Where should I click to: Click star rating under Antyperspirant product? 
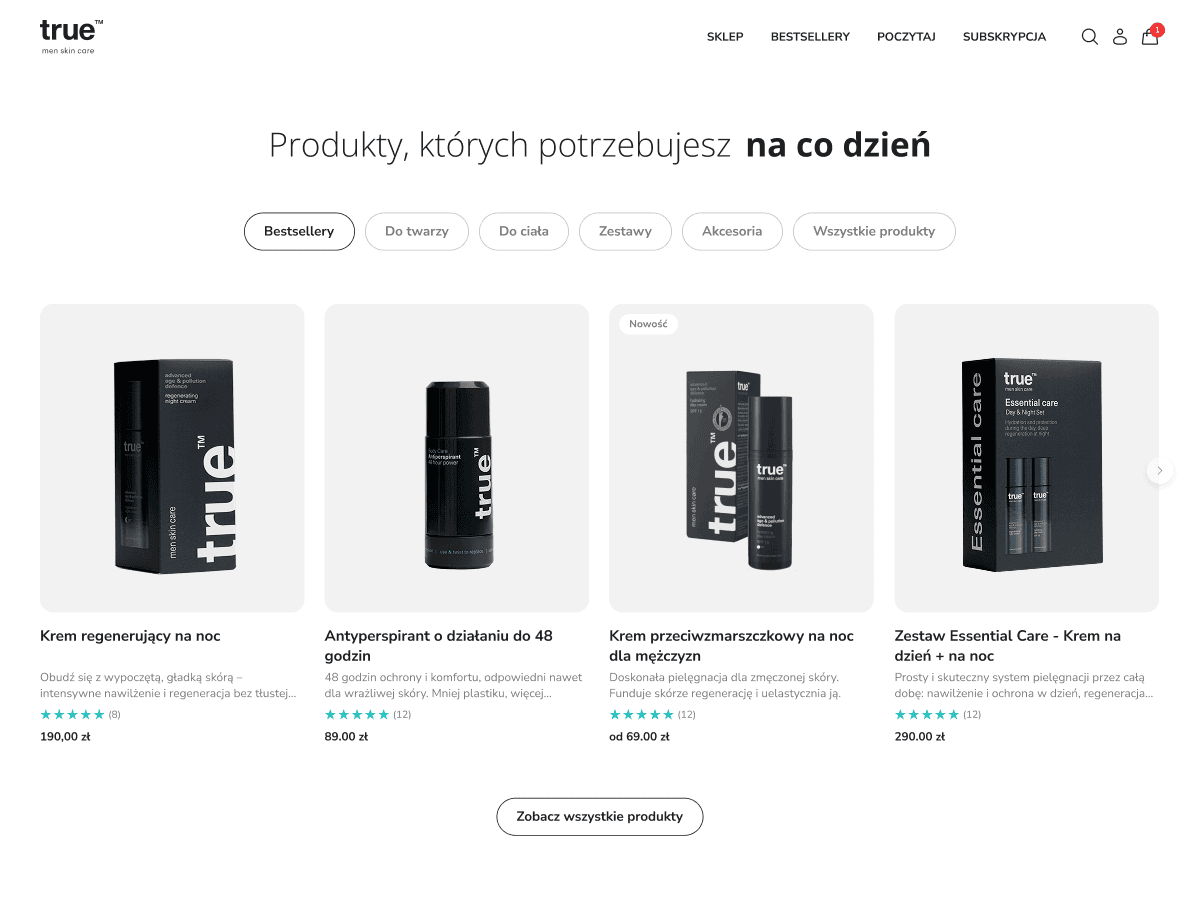(x=357, y=714)
